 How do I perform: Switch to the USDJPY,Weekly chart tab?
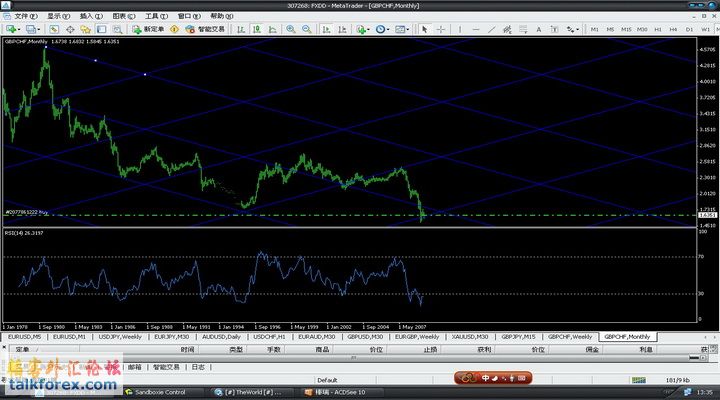[x=120, y=337]
